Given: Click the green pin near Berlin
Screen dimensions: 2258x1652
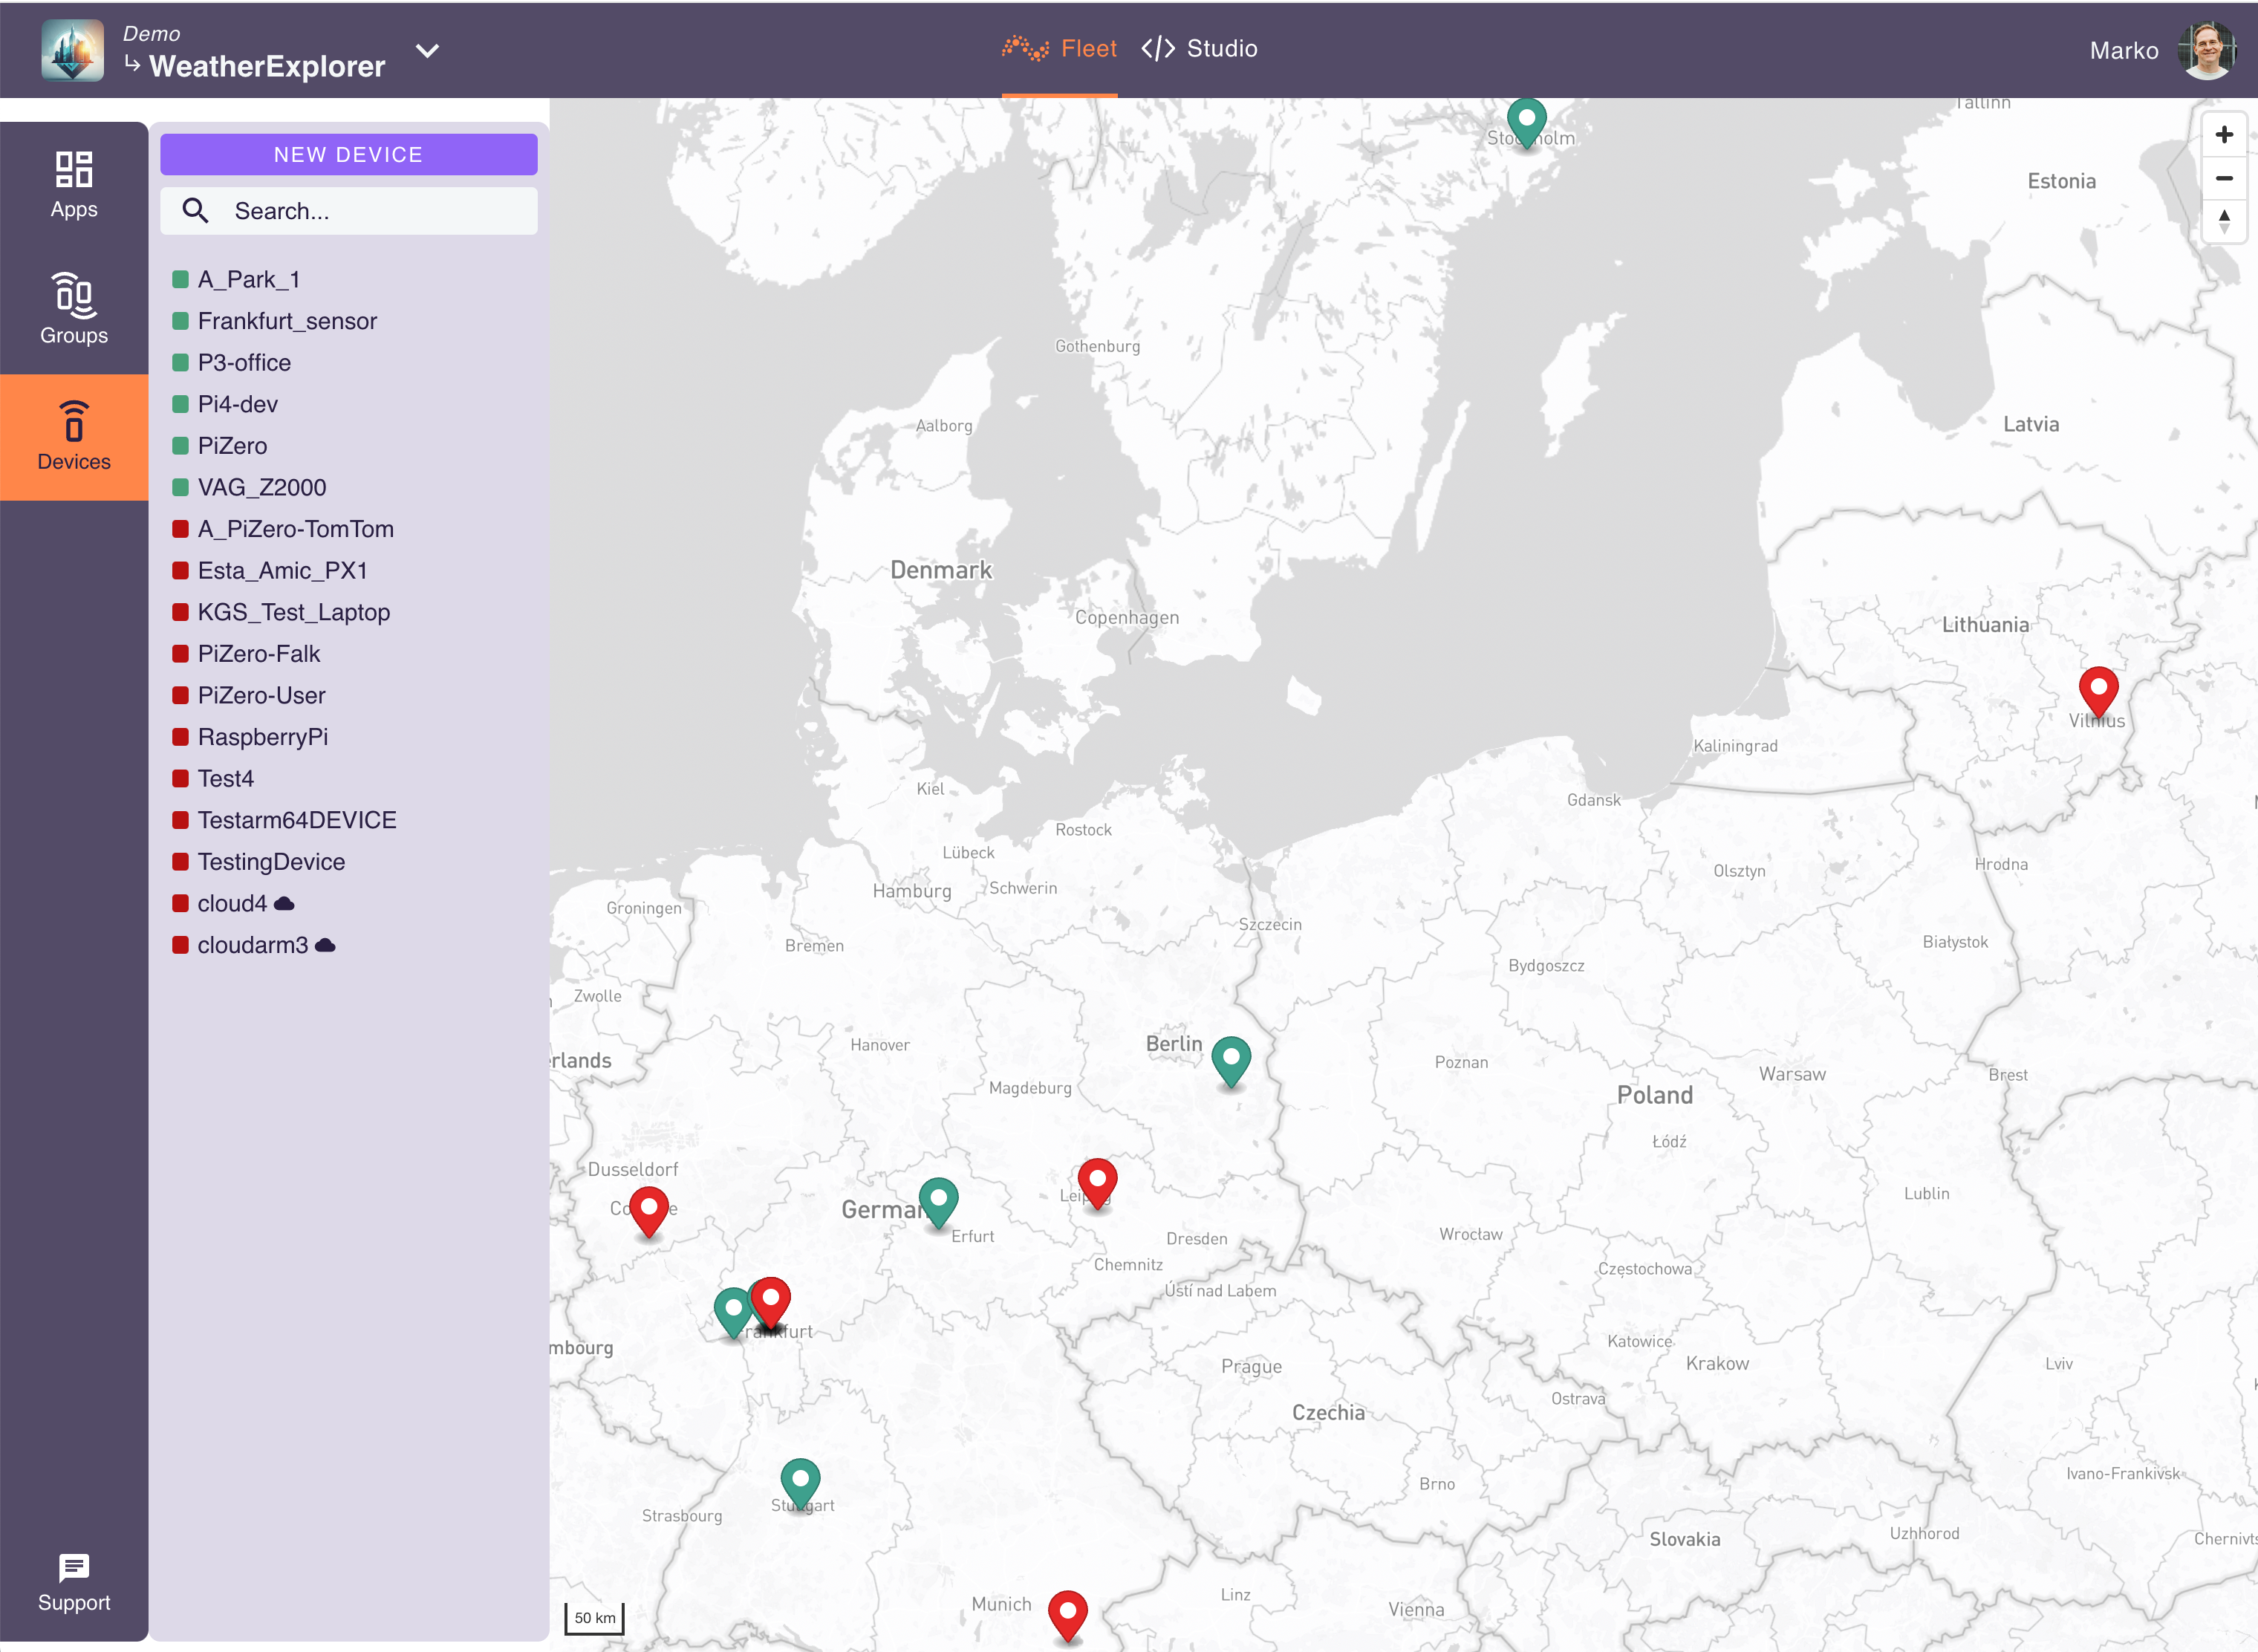Looking at the screenshot, I should 1231,1058.
